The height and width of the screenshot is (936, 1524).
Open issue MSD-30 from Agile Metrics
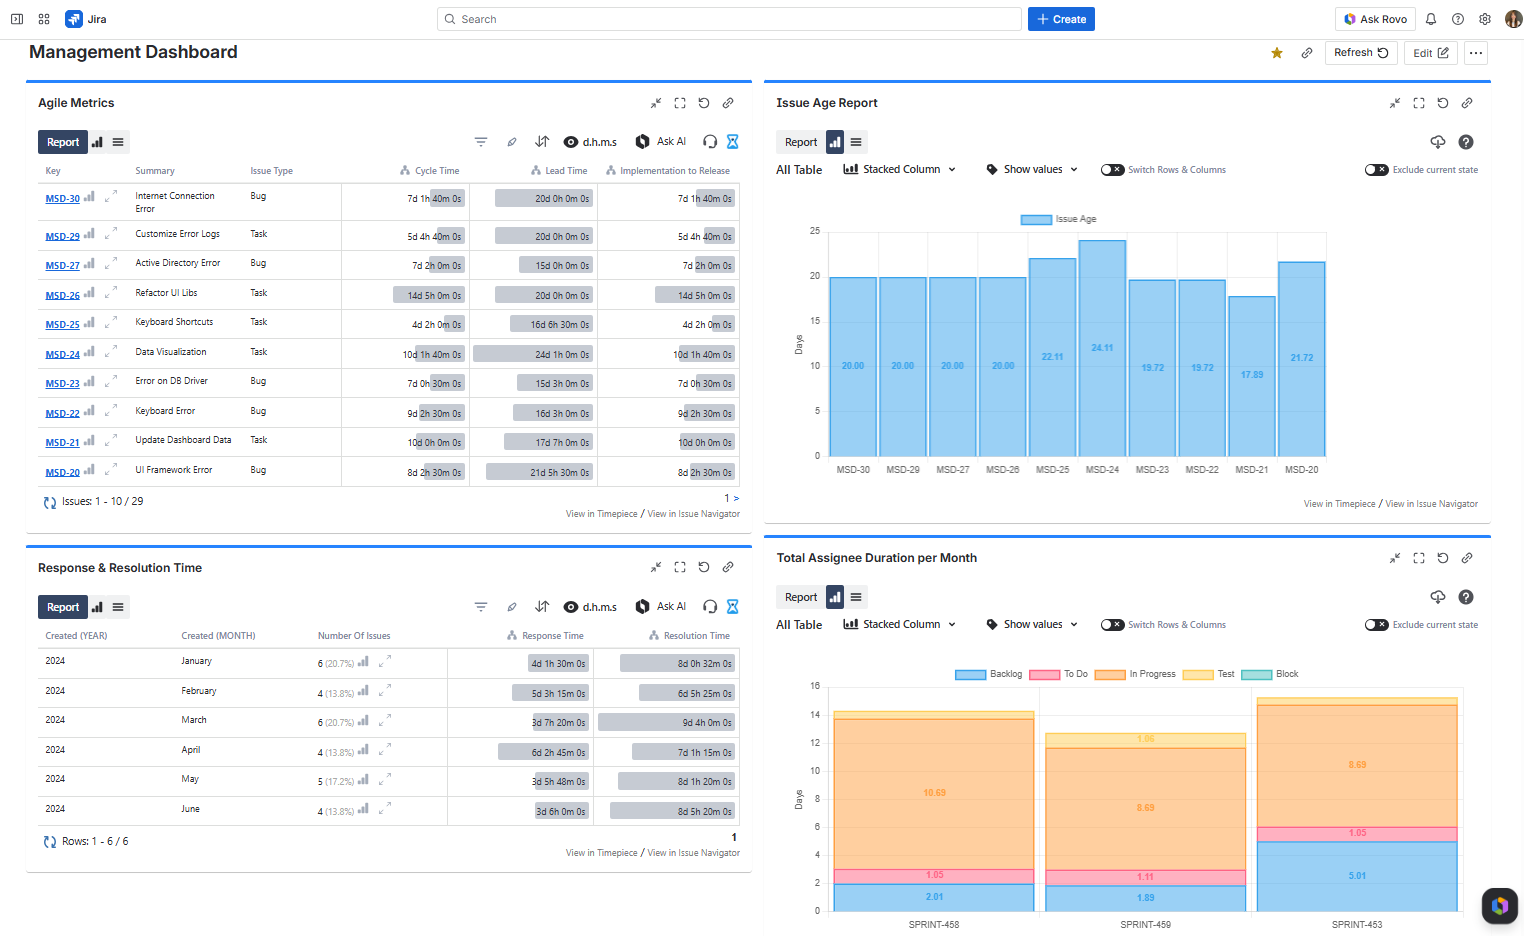coord(62,198)
